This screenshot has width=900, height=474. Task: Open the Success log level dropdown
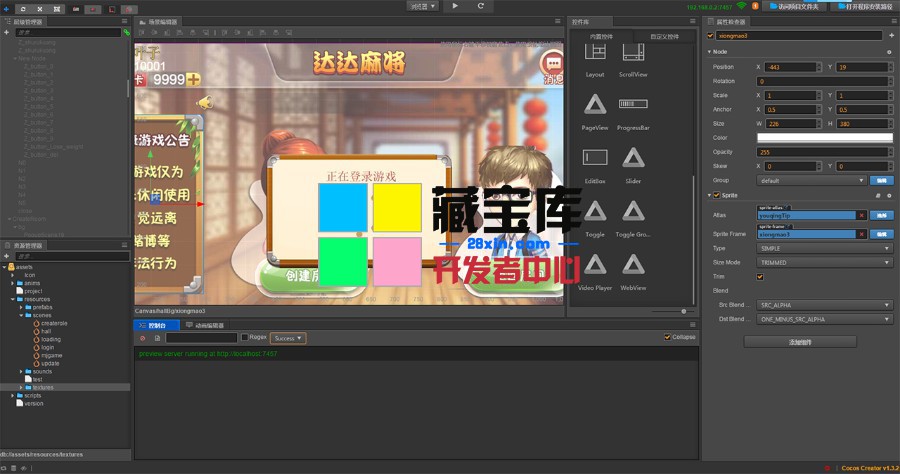click(x=288, y=338)
